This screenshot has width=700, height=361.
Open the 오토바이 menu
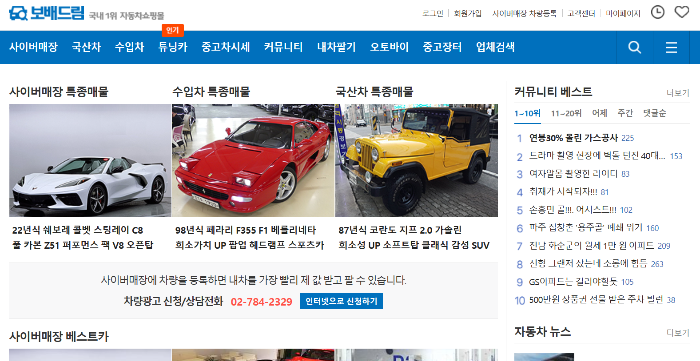click(x=389, y=47)
